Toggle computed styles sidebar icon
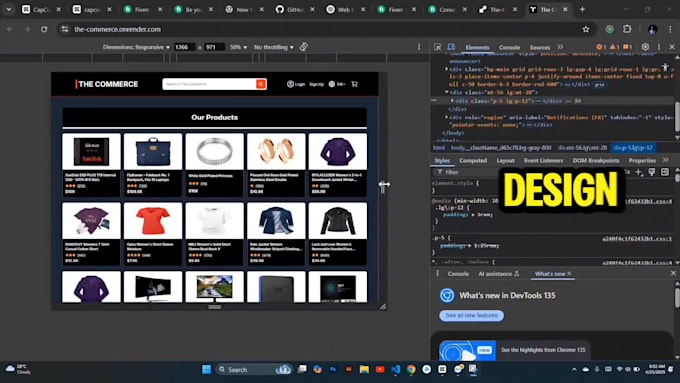The height and width of the screenshot is (383, 680). 665,172
